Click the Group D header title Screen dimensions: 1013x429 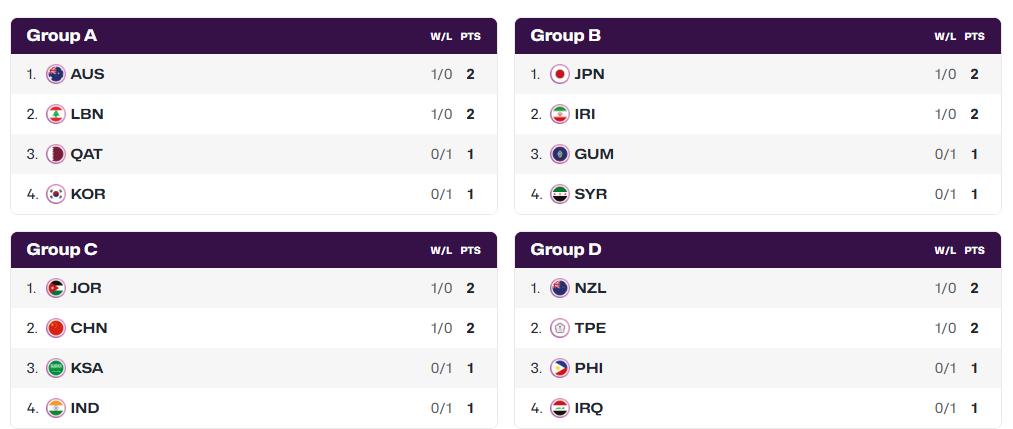click(566, 249)
